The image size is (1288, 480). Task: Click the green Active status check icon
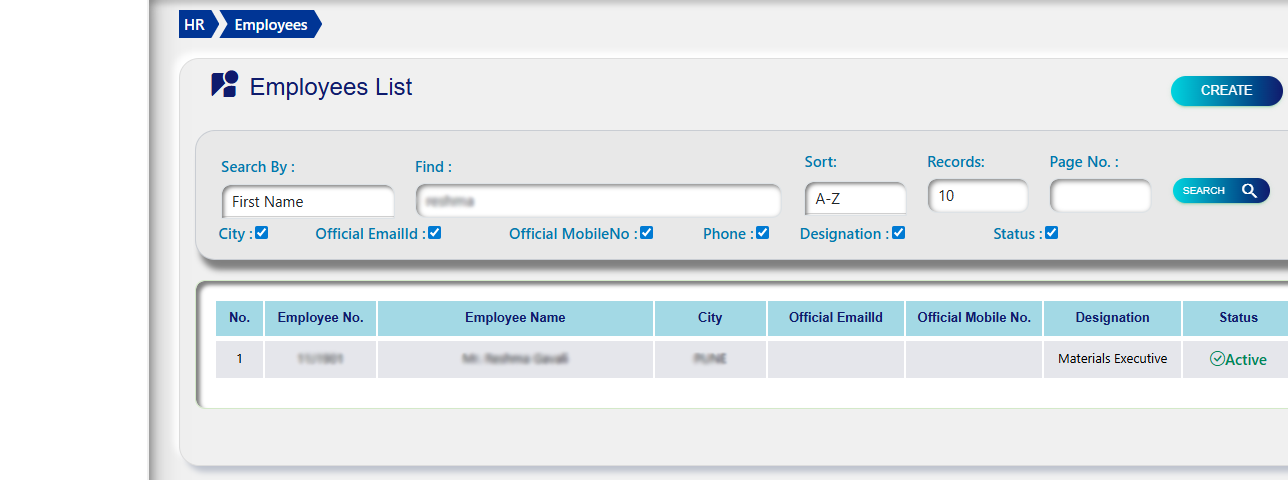pyautogui.click(x=1217, y=359)
